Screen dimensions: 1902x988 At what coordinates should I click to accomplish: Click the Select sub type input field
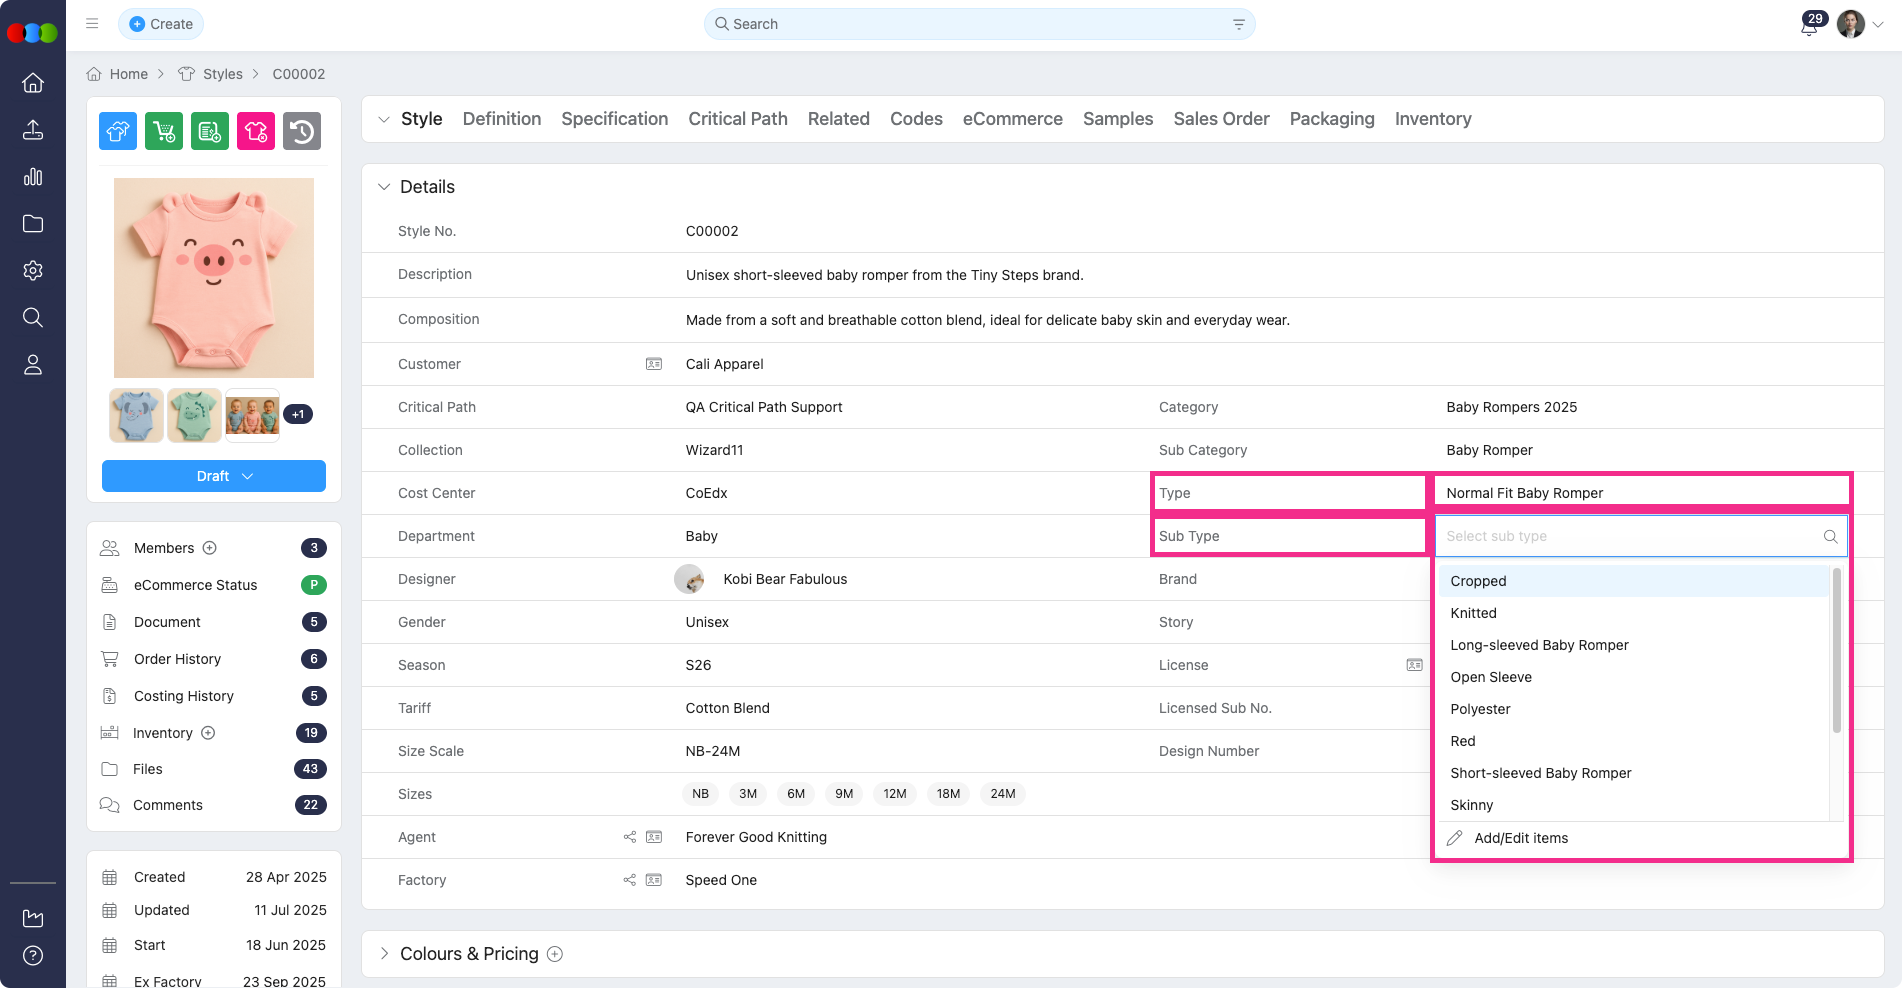tap(1630, 536)
